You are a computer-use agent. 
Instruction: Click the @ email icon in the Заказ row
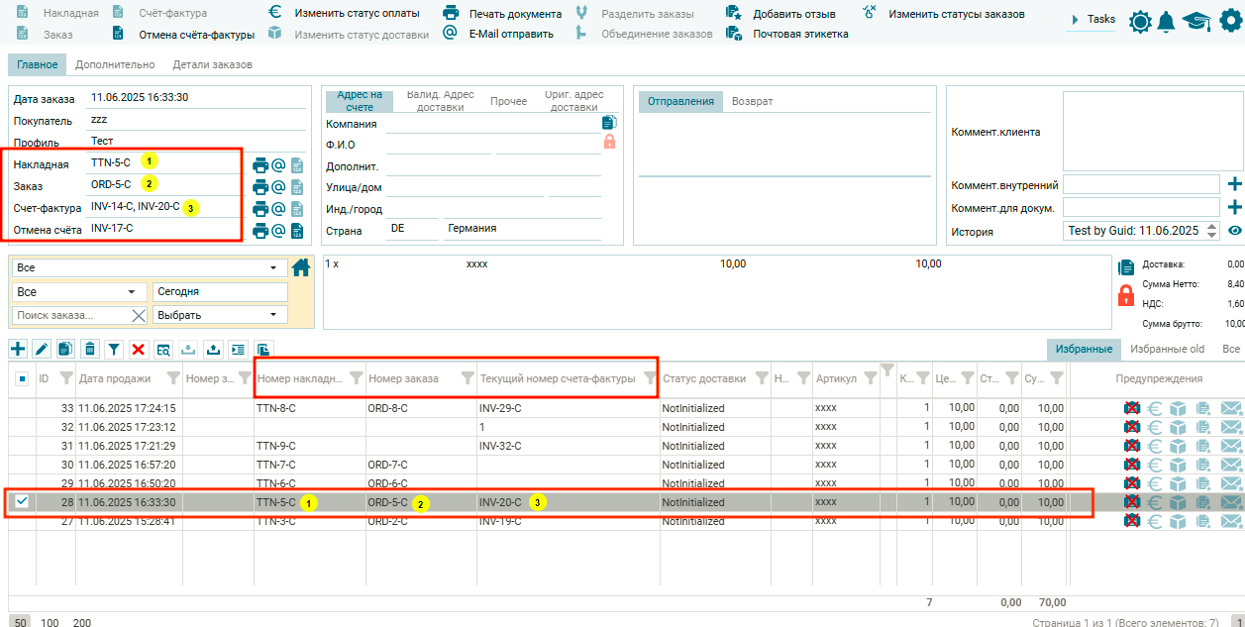[279, 186]
